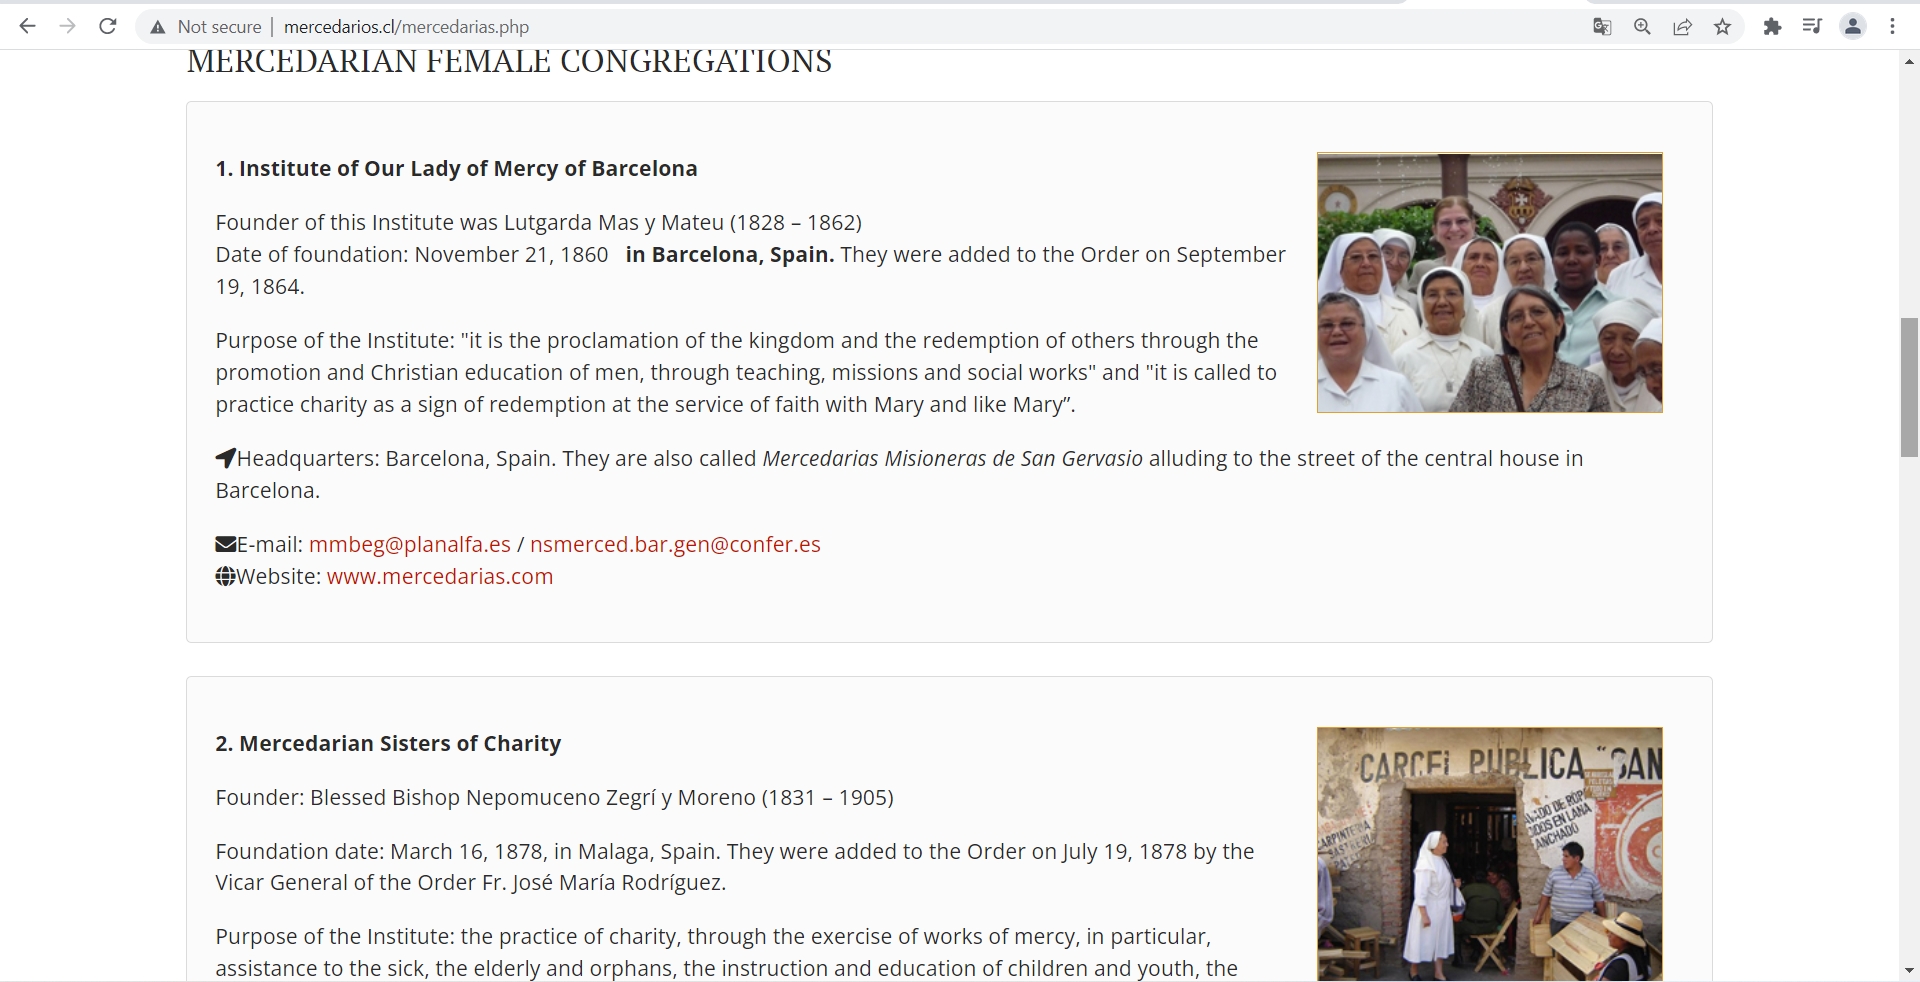Select the scrollbar up arrow
Image resolution: width=1920 pixels, height=982 pixels.
click(1909, 62)
